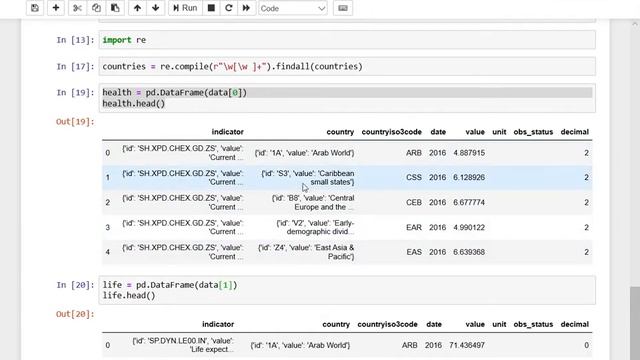Viewport: 640px width, 360px height.
Task: Click the 'East Asia & Pacific' country cell
Action: (307, 252)
